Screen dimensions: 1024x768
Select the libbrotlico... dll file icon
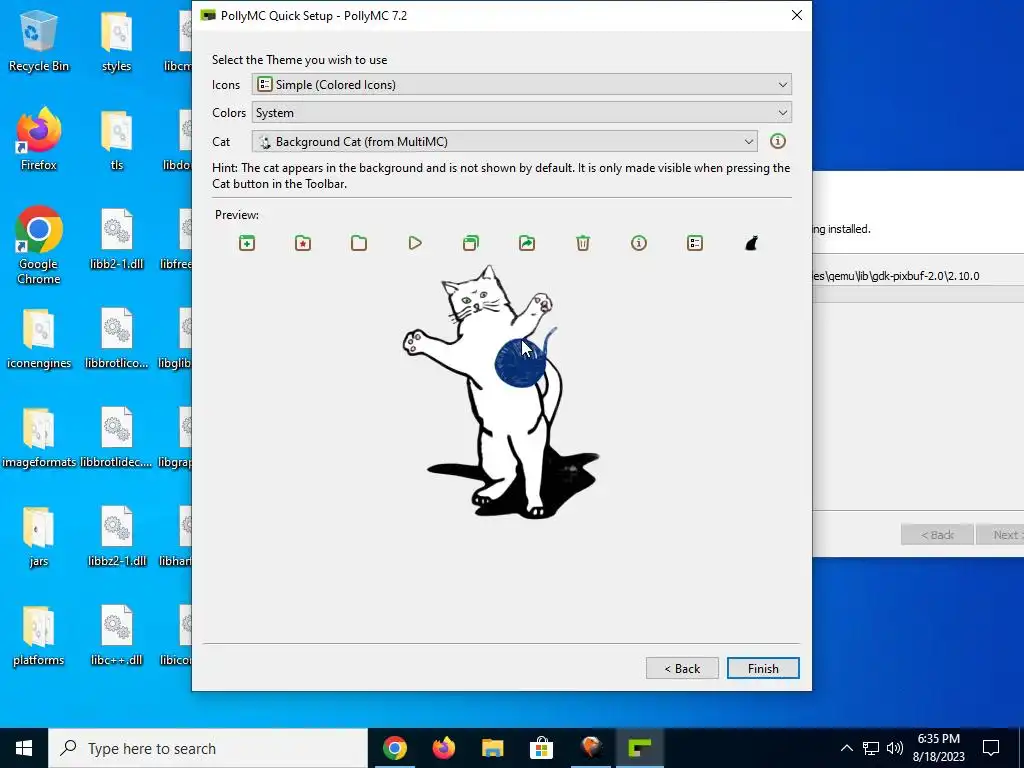click(x=116, y=338)
